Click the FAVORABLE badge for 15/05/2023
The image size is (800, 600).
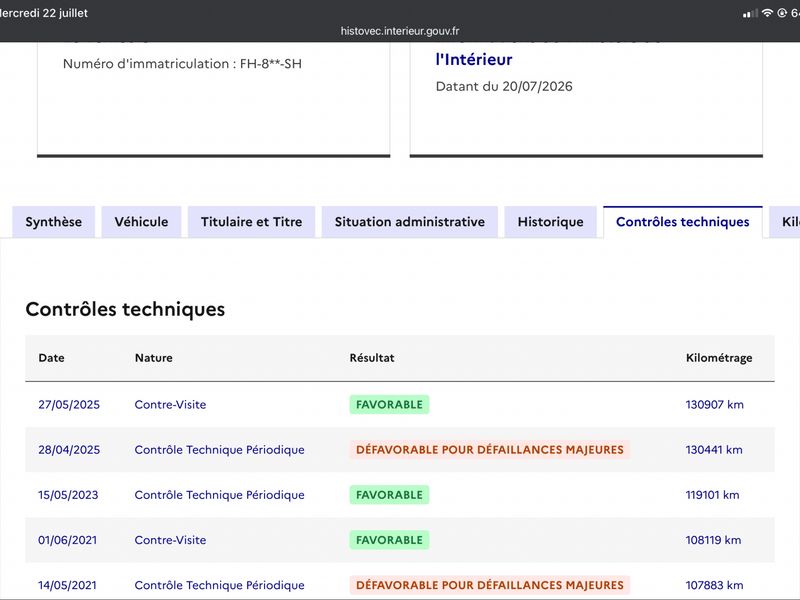pyautogui.click(x=389, y=495)
